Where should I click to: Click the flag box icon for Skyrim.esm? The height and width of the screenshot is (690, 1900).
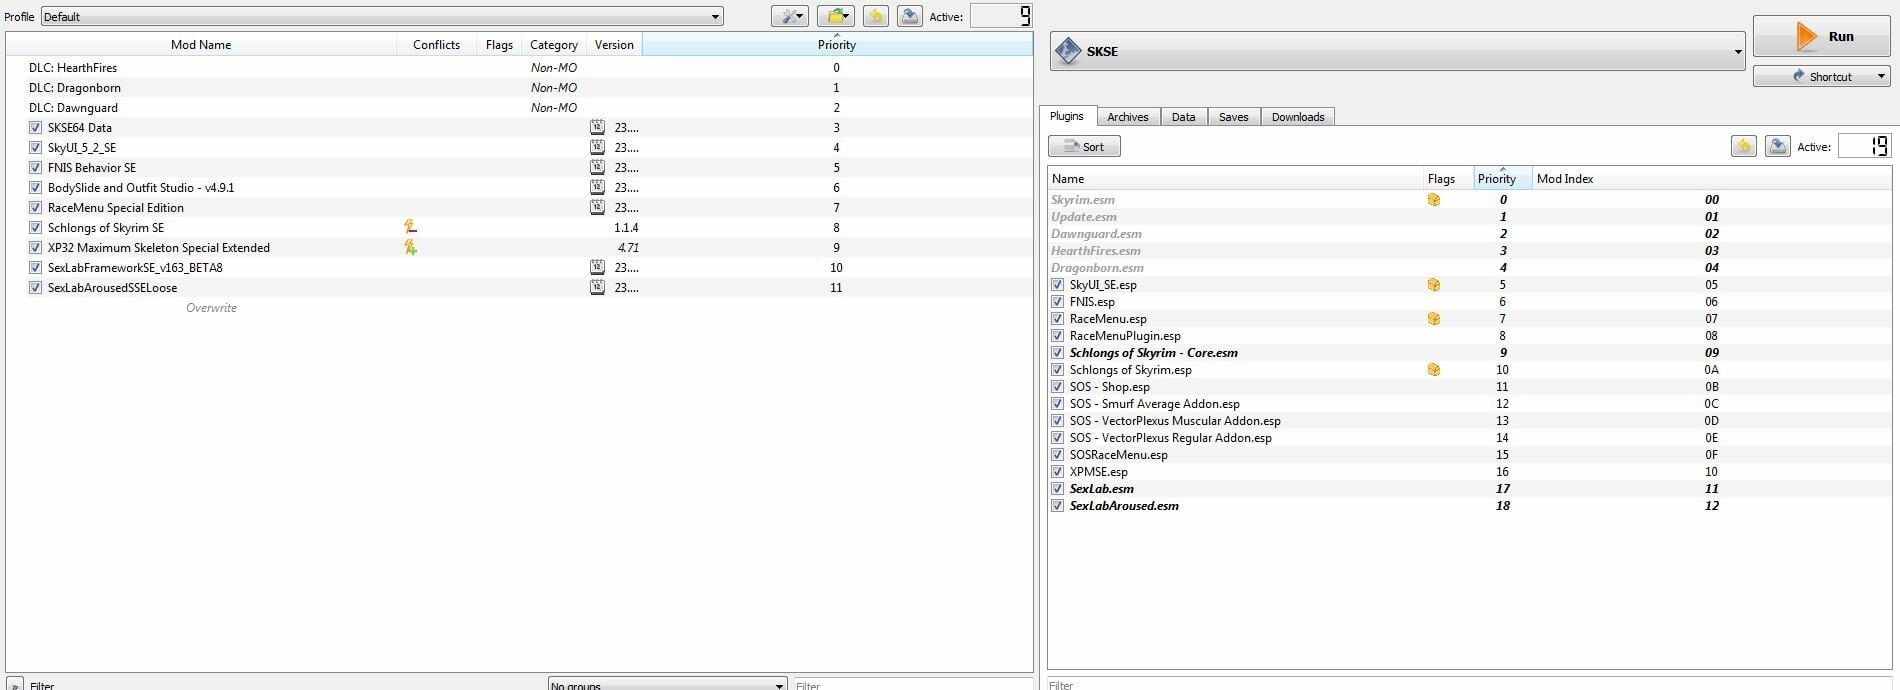click(1434, 200)
